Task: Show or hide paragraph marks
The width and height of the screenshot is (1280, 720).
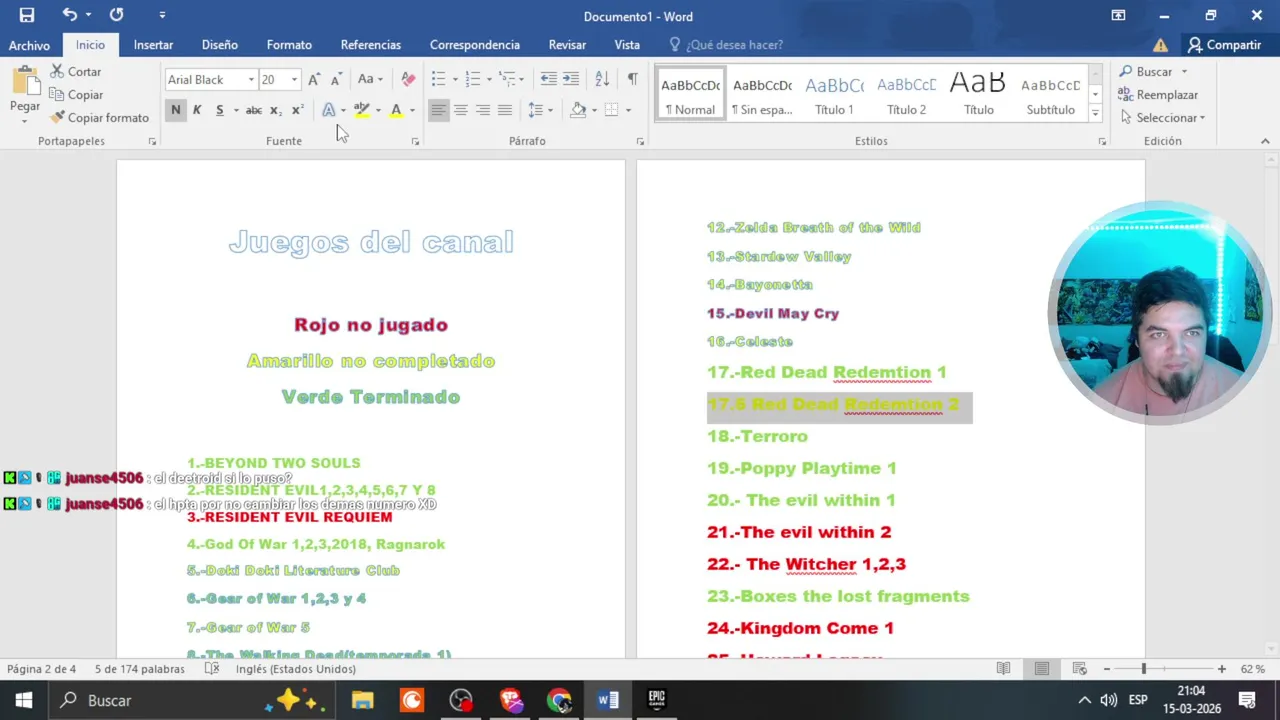Action: coord(632,79)
